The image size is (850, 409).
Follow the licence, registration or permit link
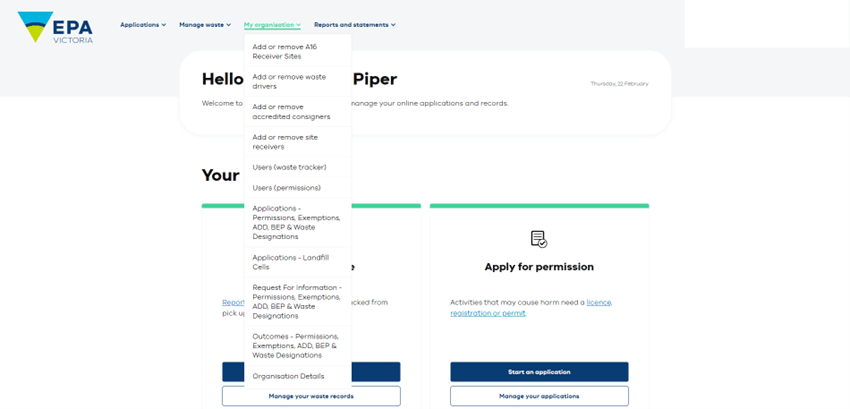pos(531,308)
